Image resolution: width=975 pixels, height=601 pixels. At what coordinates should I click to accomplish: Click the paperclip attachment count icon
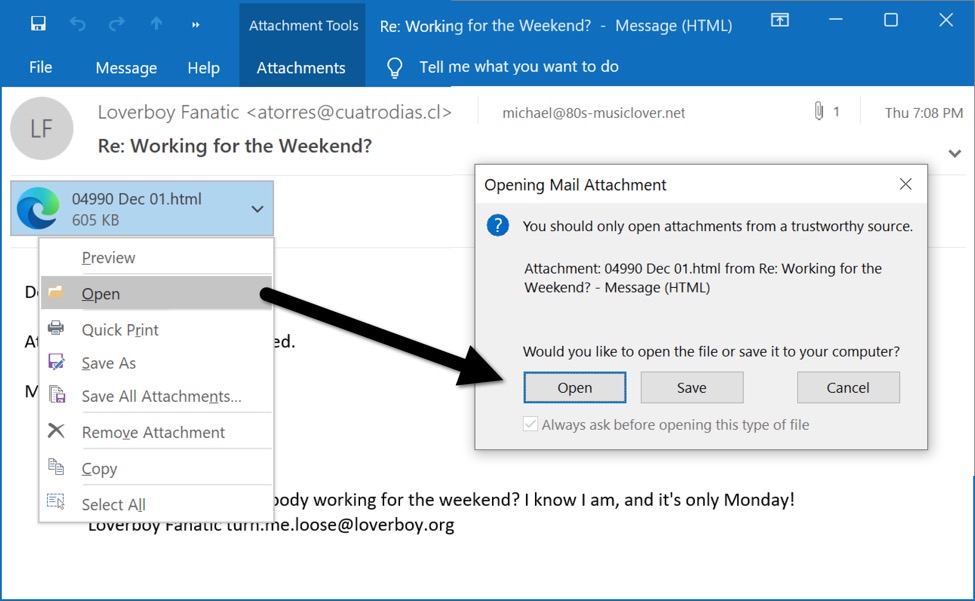pyautogui.click(x=819, y=111)
